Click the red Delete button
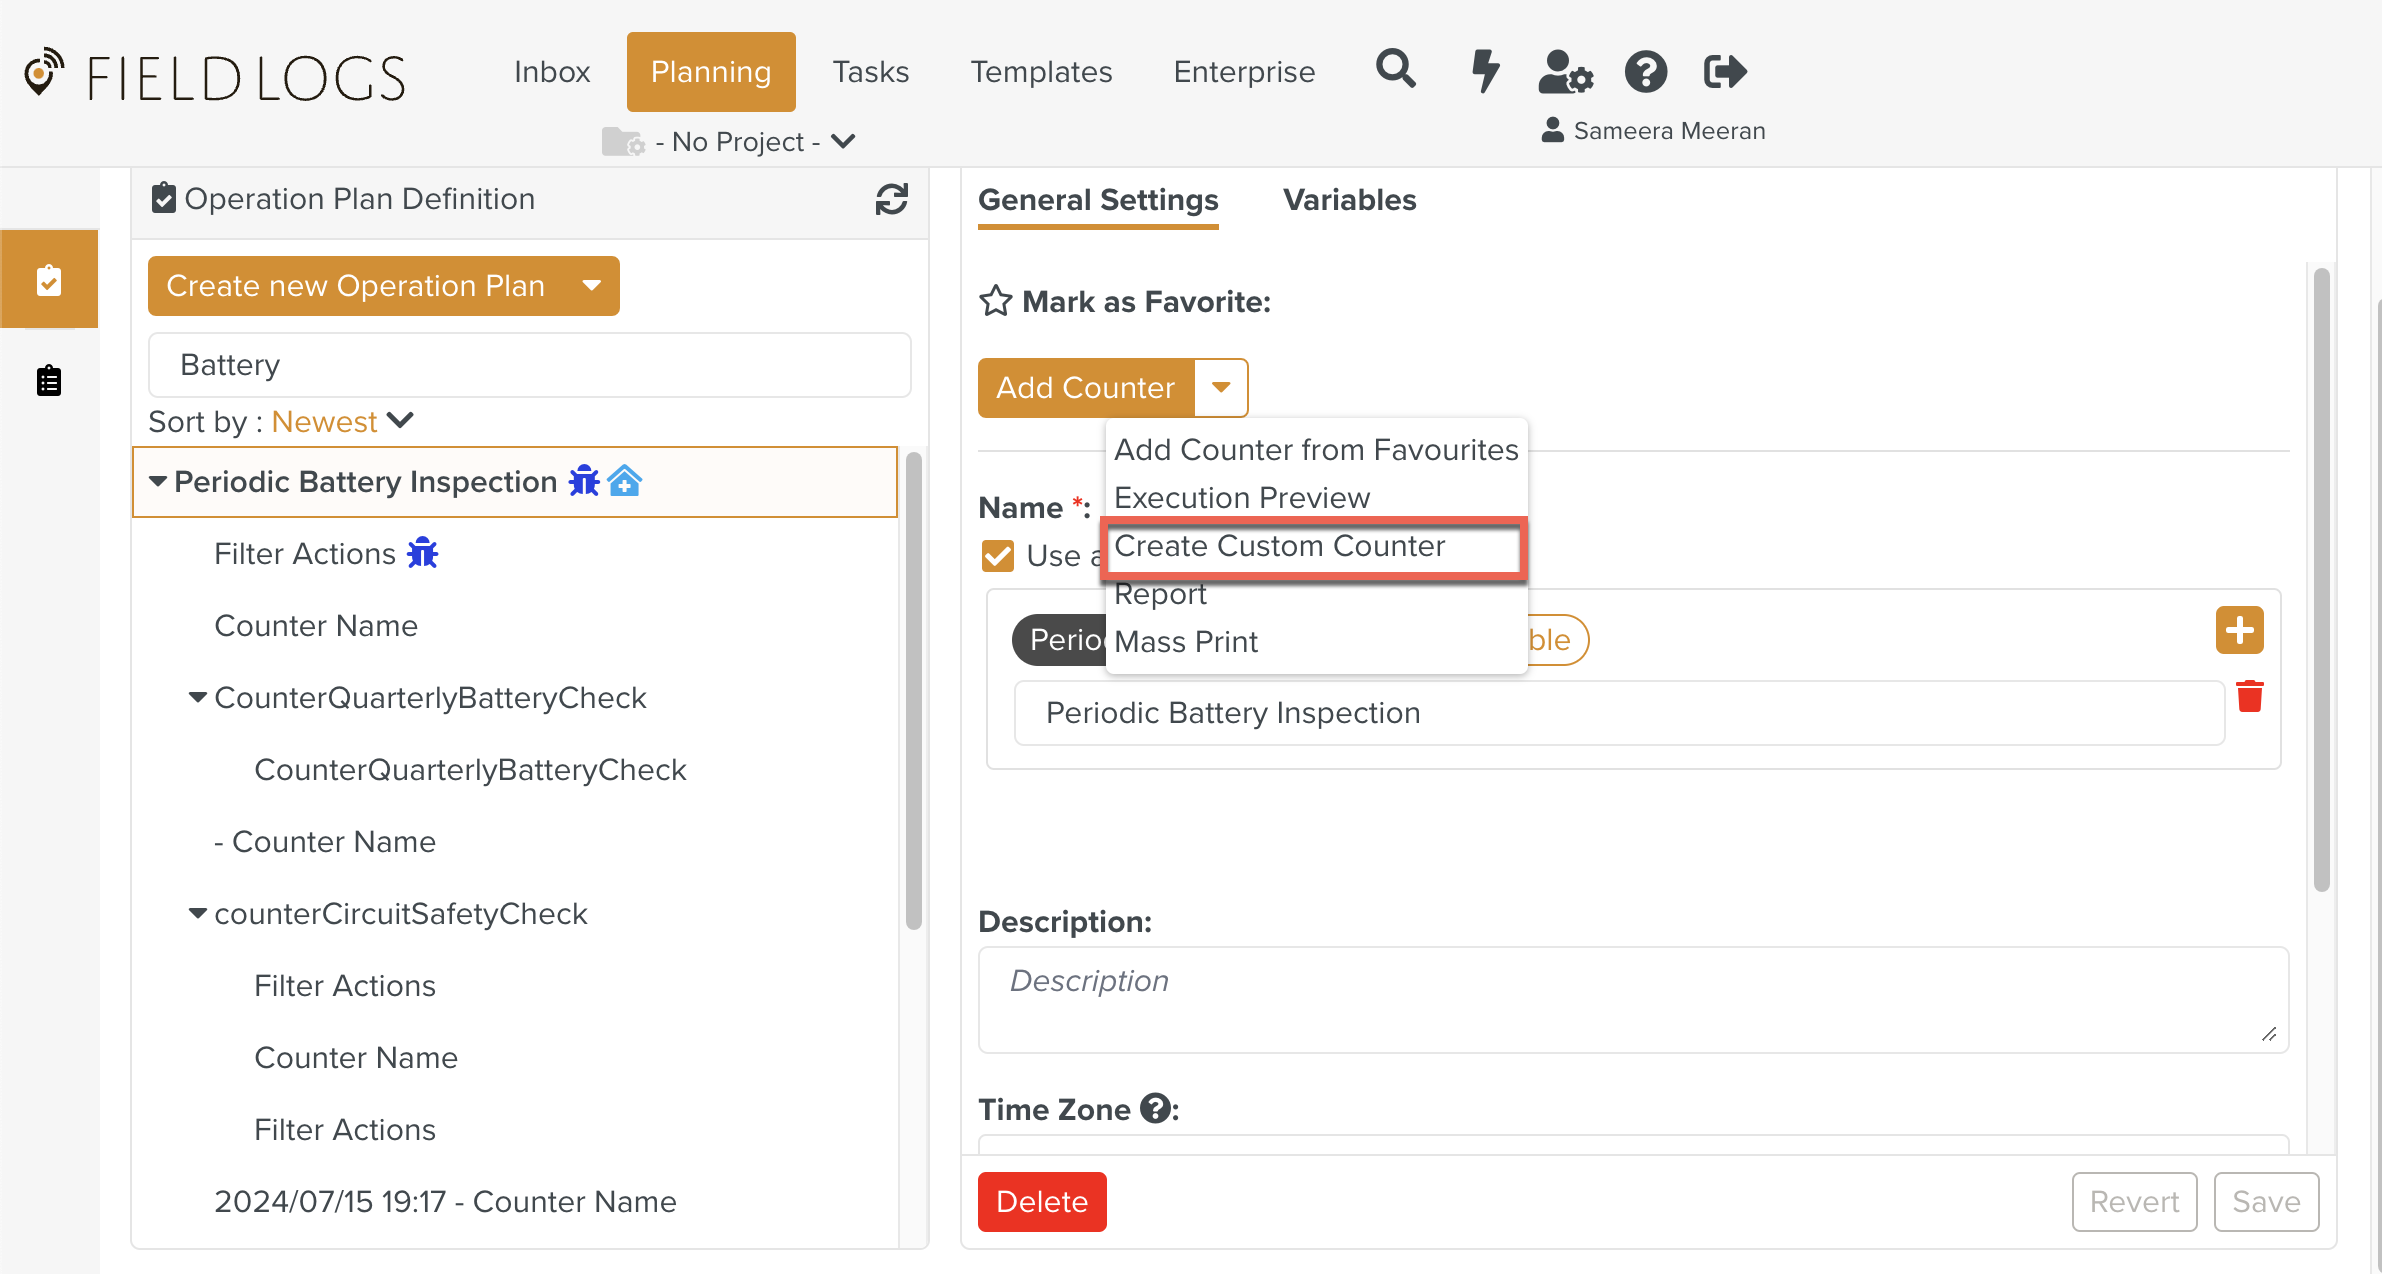This screenshot has height=1274, width=2382. pyautogui.click(x=1041, y=1201)
